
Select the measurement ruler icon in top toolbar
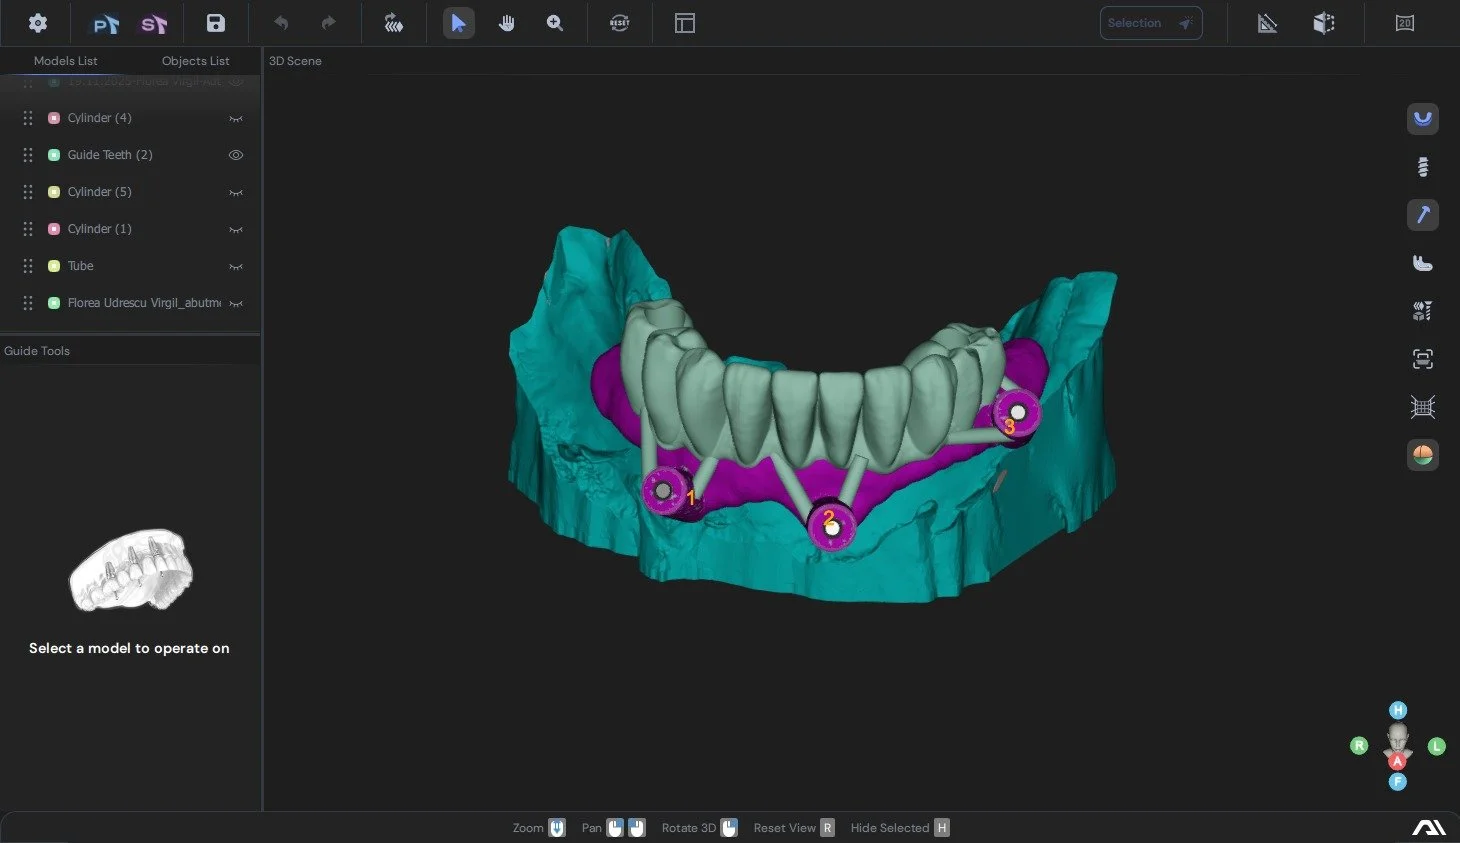click(1267, 22)
